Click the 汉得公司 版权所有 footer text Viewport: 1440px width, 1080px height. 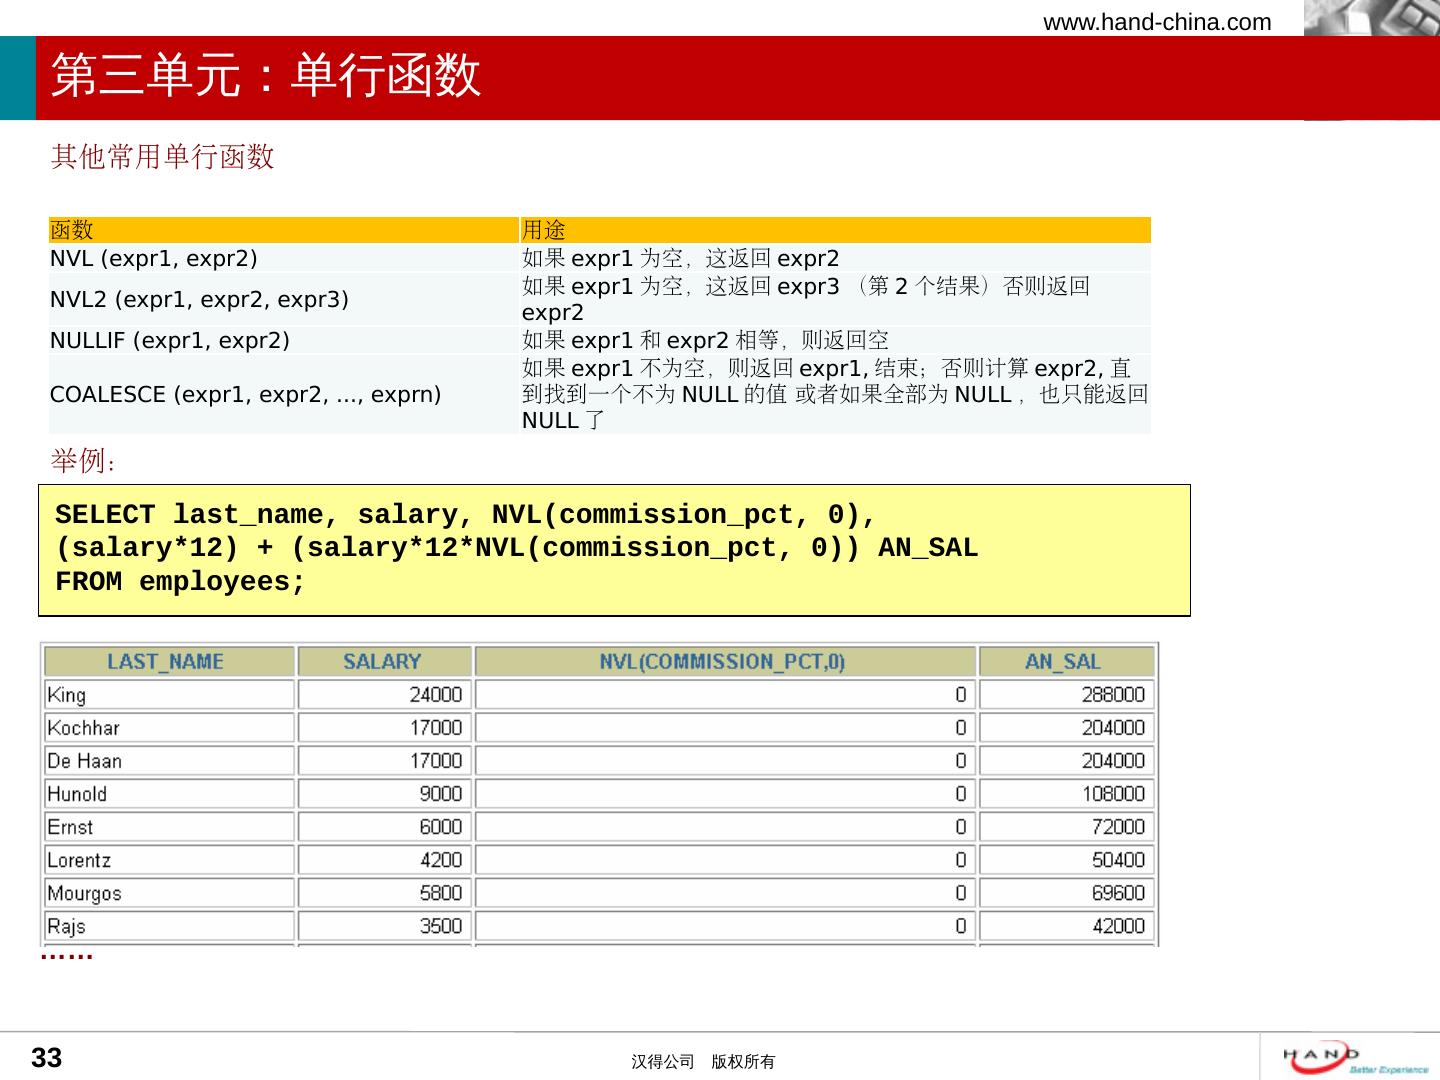tap(703, 1062)
